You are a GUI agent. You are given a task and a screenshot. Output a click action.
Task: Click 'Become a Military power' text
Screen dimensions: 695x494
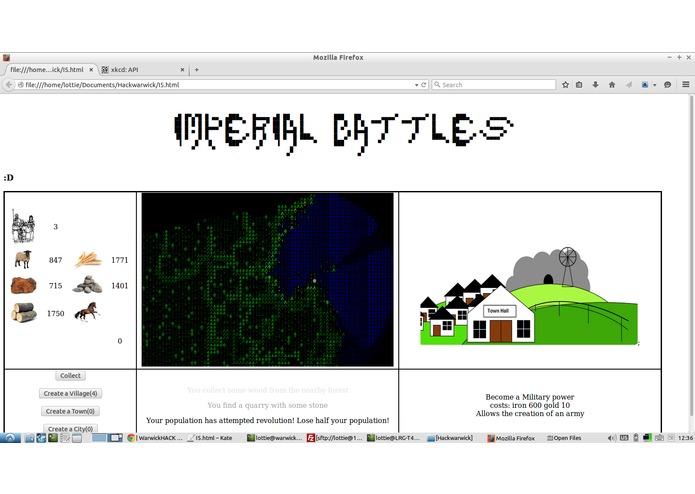click(530, 397)
